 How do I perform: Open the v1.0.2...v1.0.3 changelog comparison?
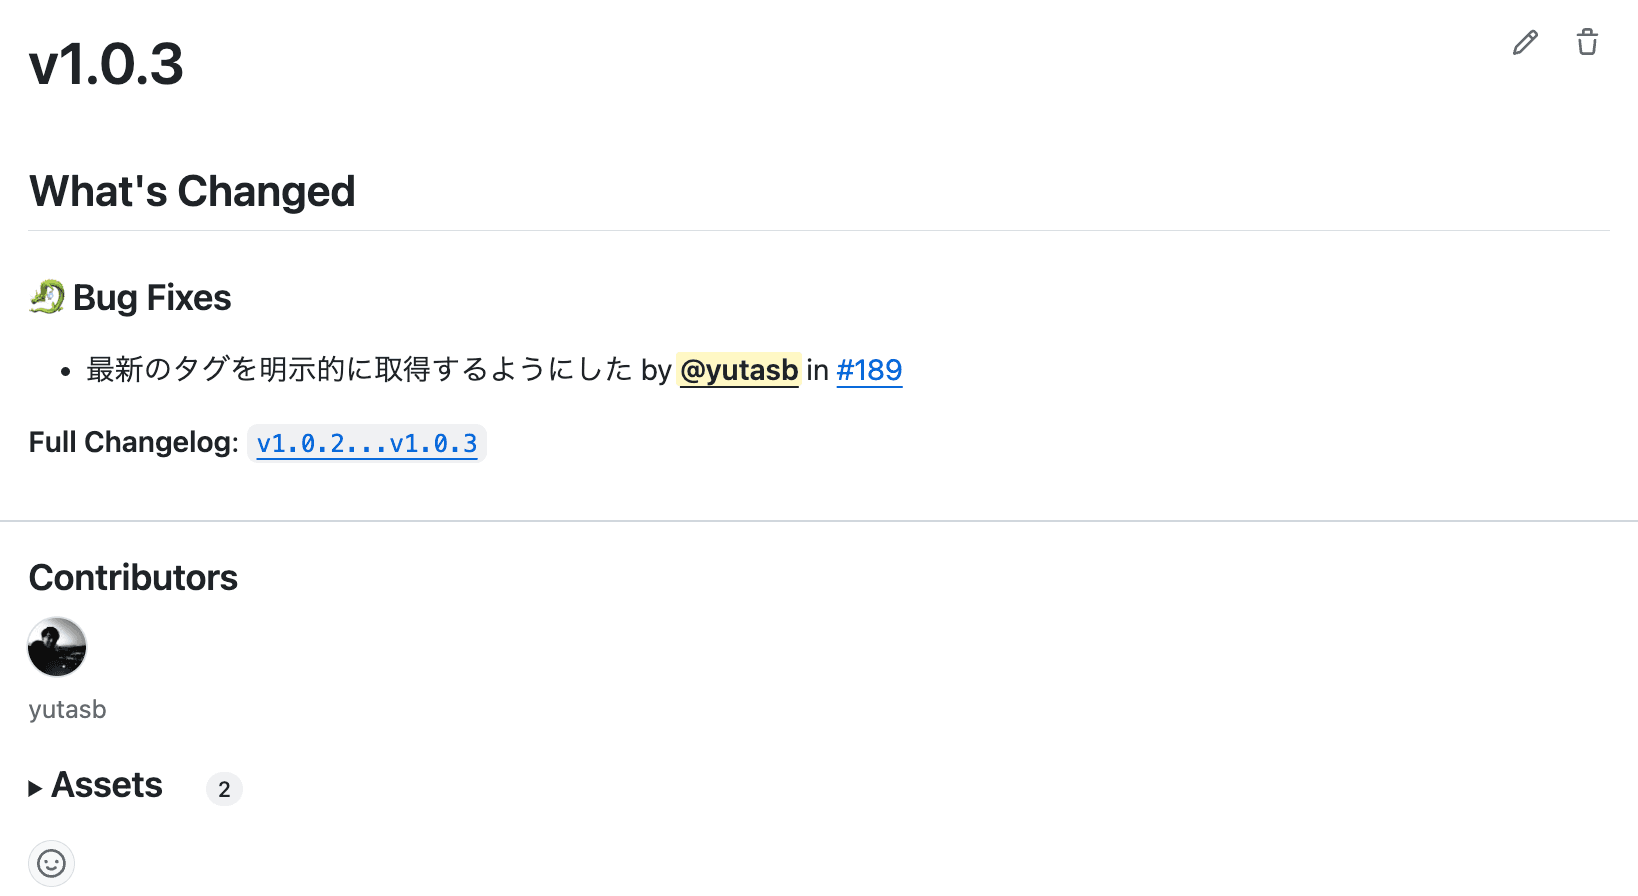[366, 443]
